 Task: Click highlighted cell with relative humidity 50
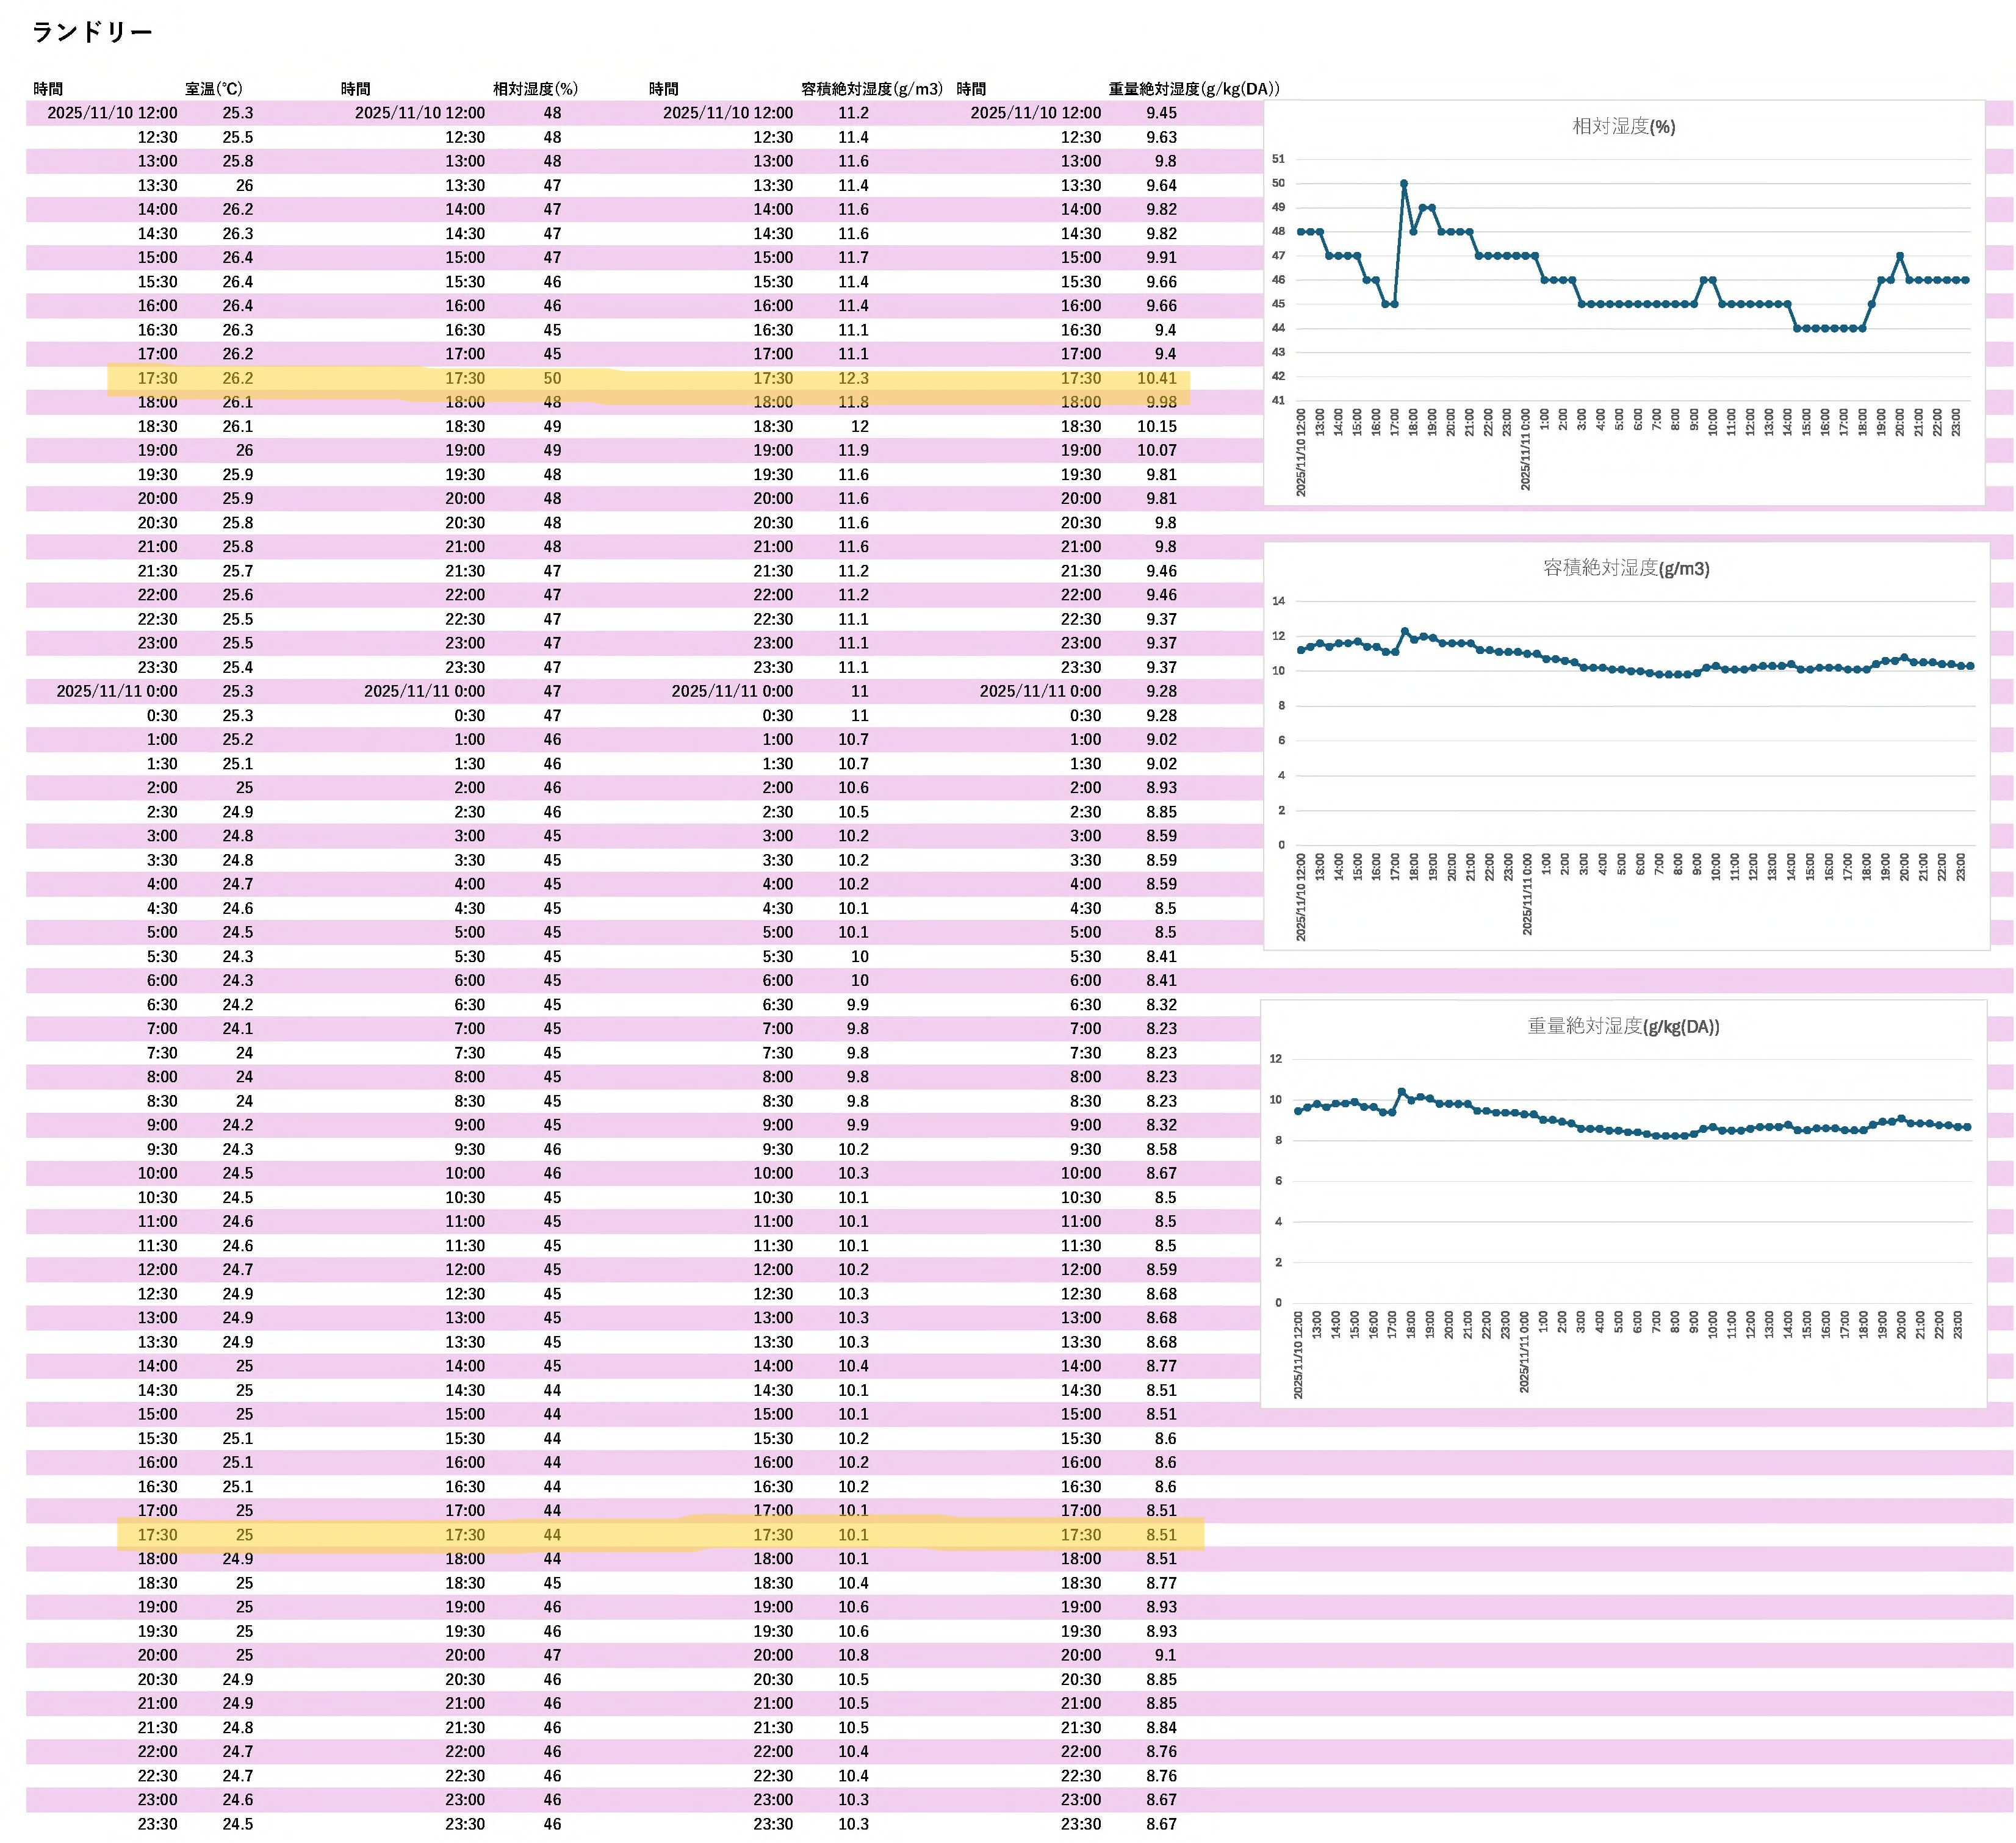[x=552, y=379]
